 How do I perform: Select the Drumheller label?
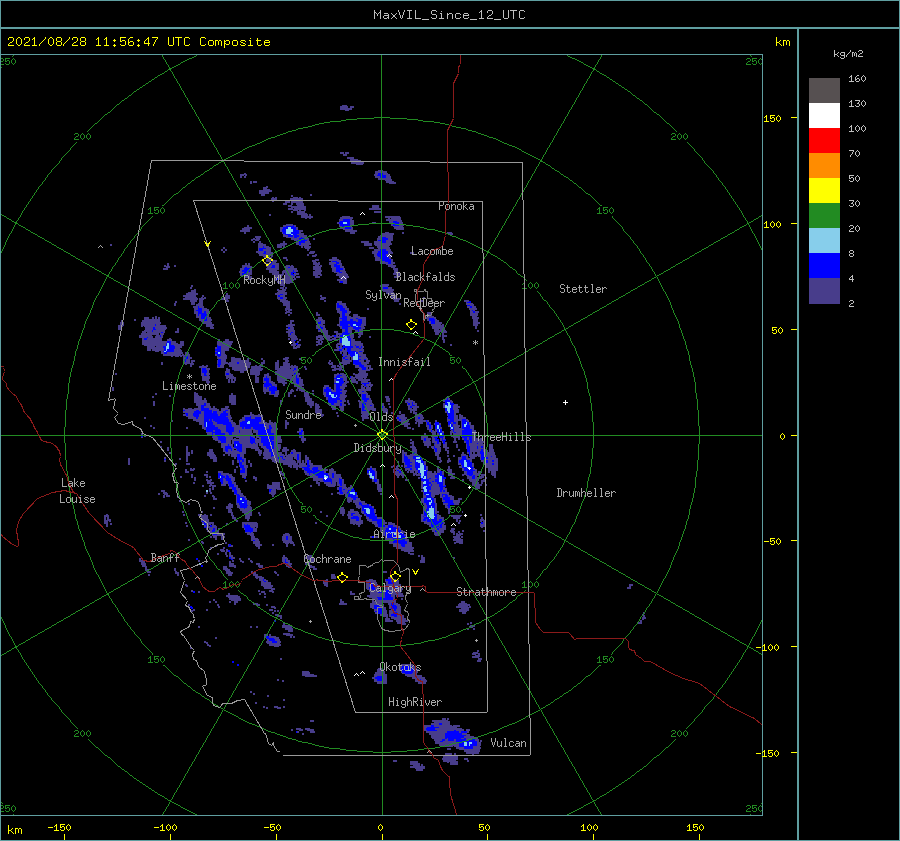(586, 493)
